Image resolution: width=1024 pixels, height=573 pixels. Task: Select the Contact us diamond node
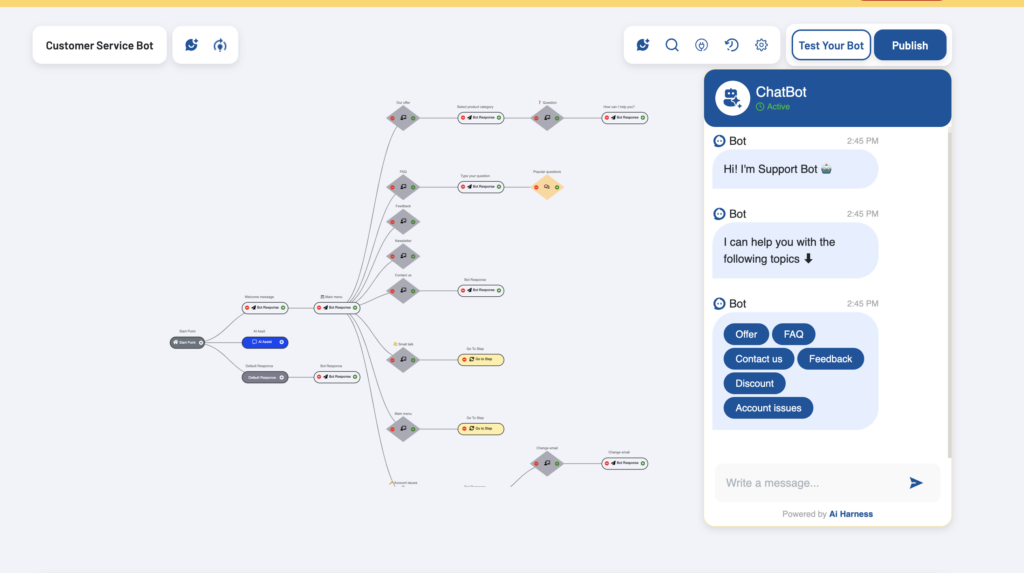click(403, 291)
